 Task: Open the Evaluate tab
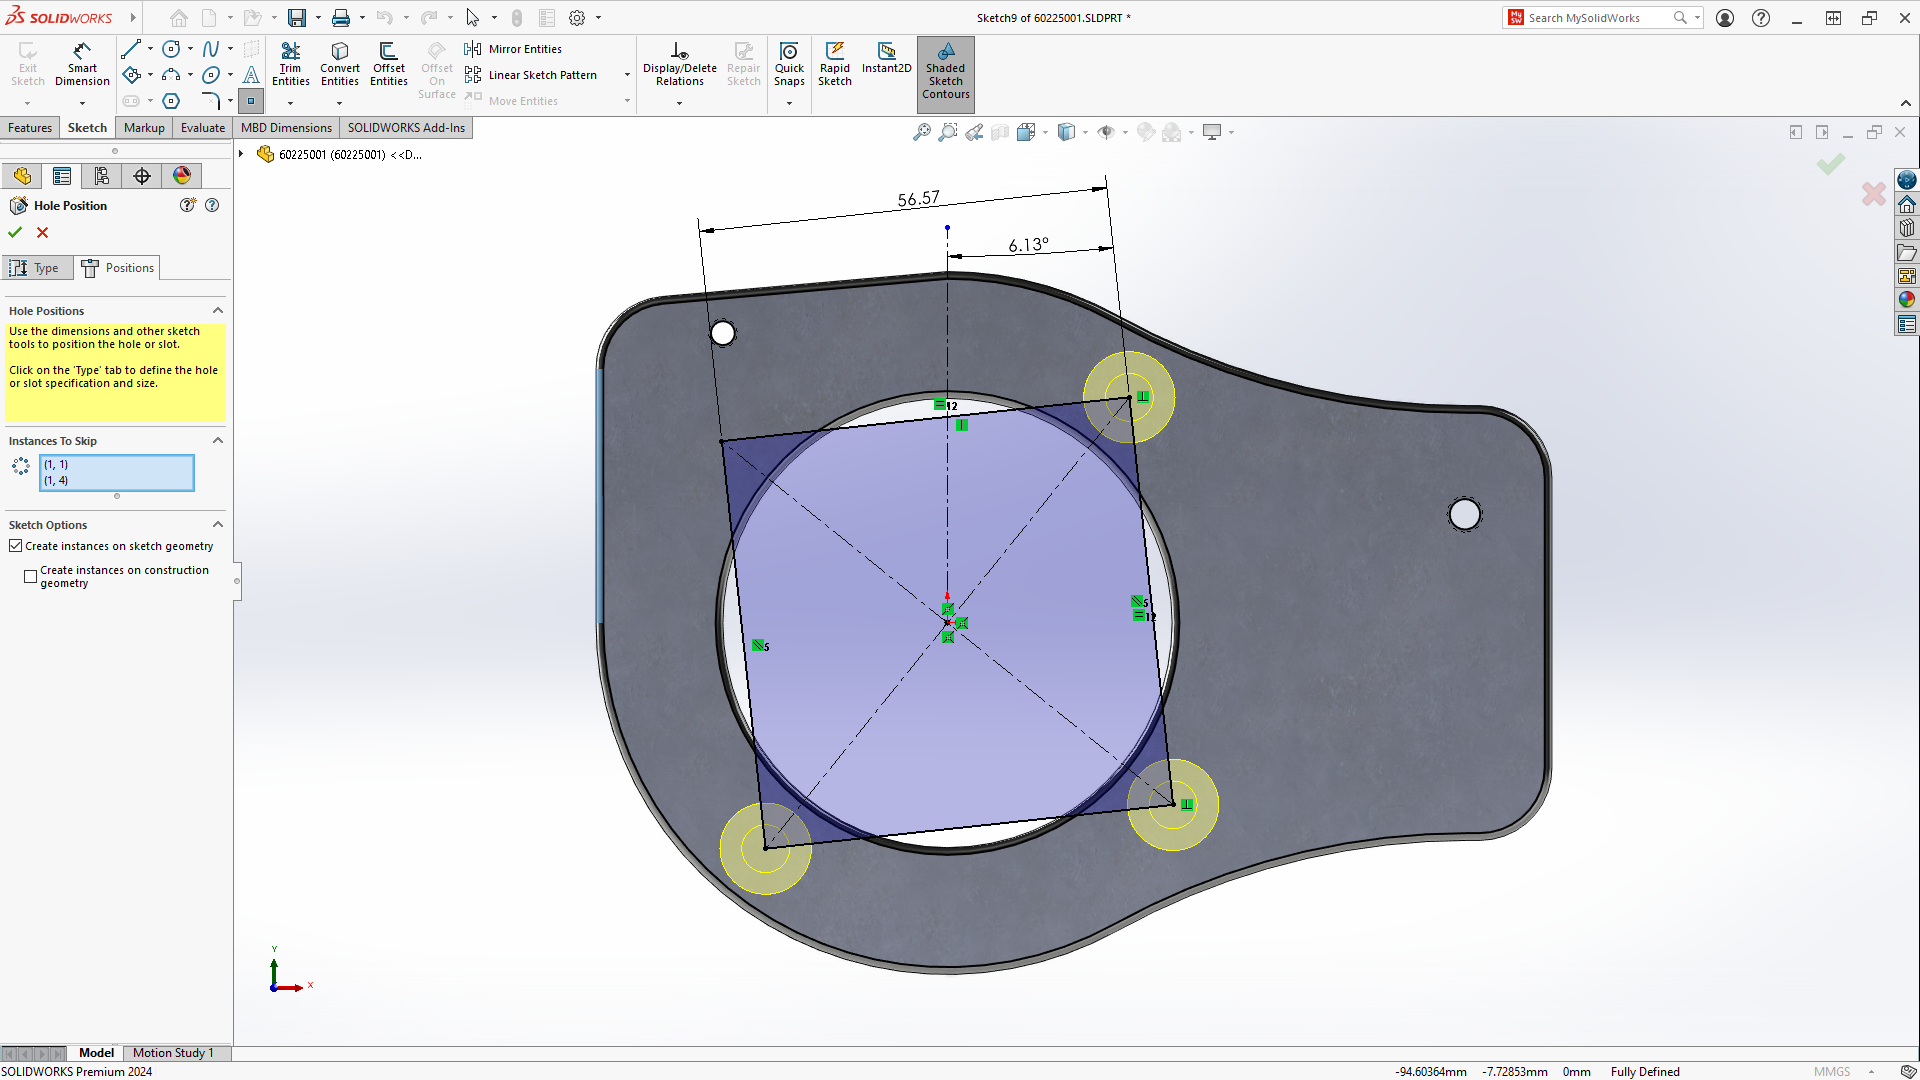(x=202, y=127)
